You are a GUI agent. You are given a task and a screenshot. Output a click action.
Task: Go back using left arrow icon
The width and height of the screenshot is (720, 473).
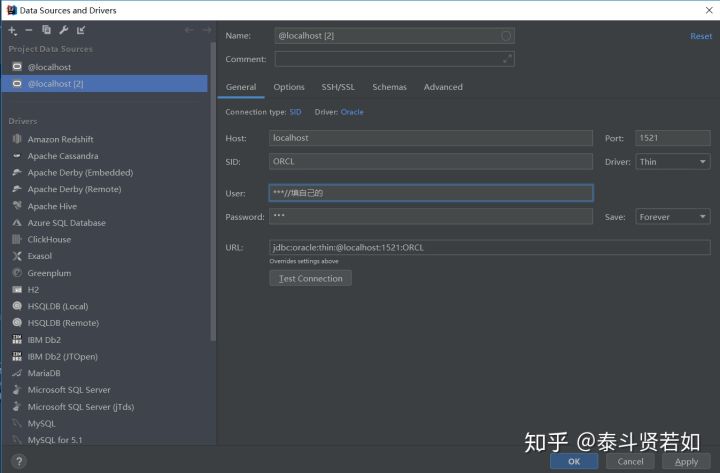tap(189, 30)
